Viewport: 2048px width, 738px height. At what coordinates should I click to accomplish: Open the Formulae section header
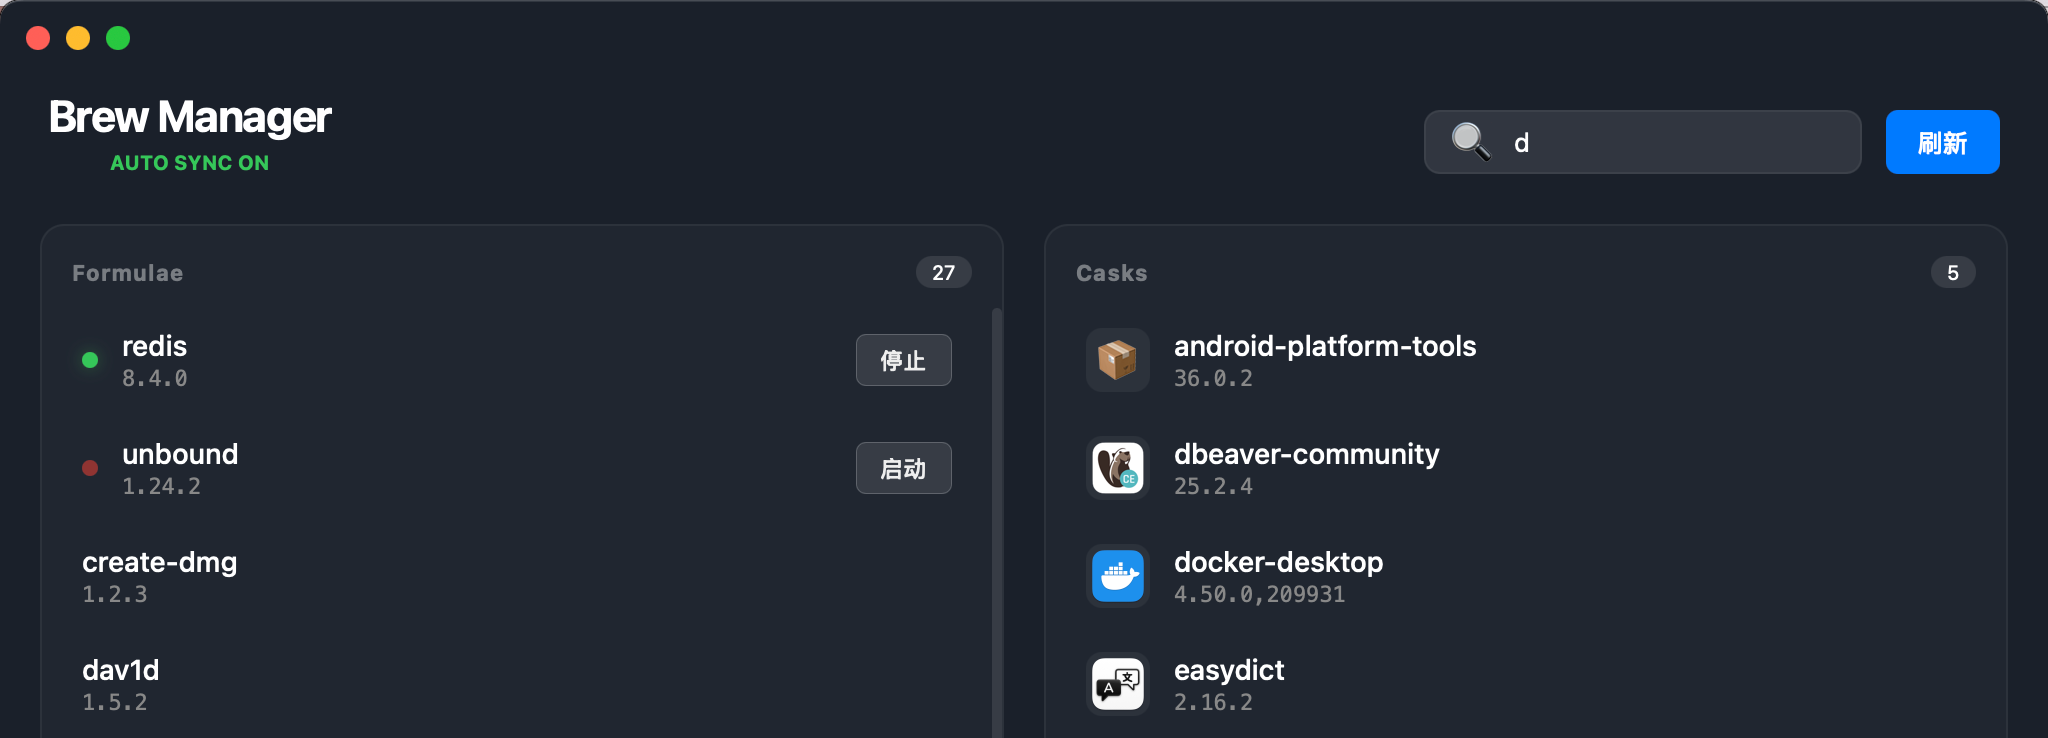pyautogui.click(x=128, y=273)
